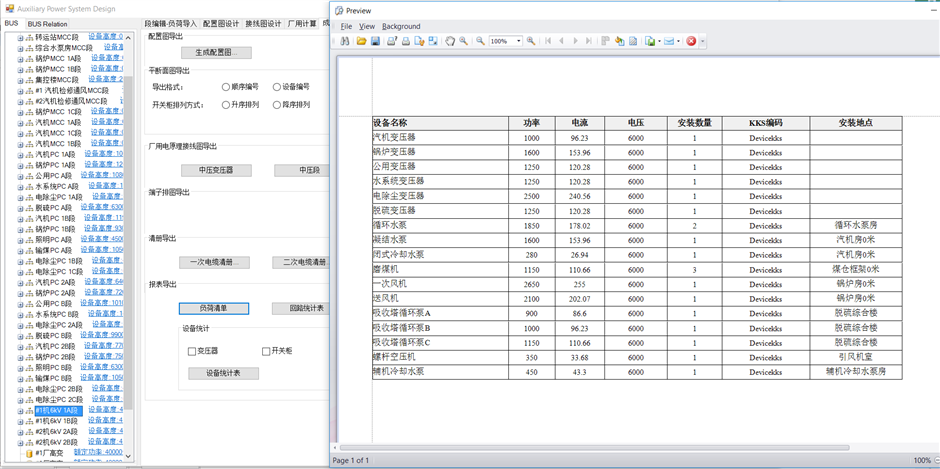
Task: Click the cylinder icon beside #1厂高变
Action: (29, 453)
